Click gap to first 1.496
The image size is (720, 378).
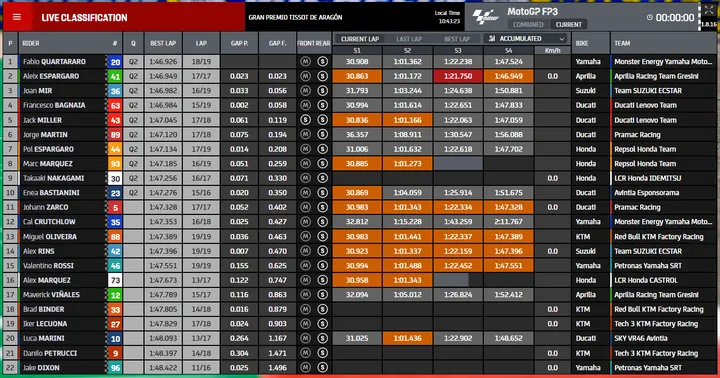pos(277,367)
